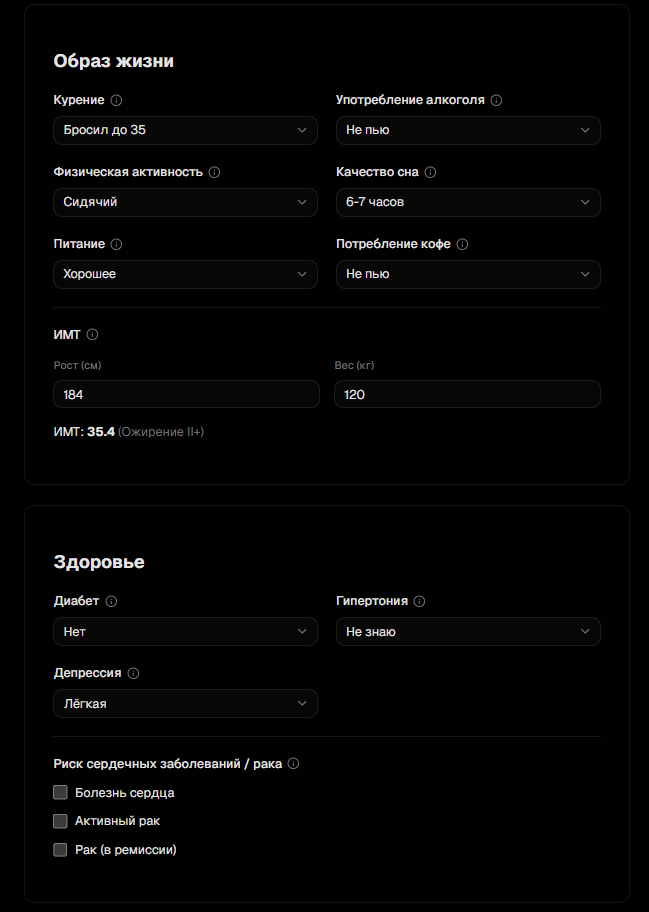
Task: Open the Депрессия dropdown showing Лёгкая
Action: pyautogui.click(x=185, y=703)
